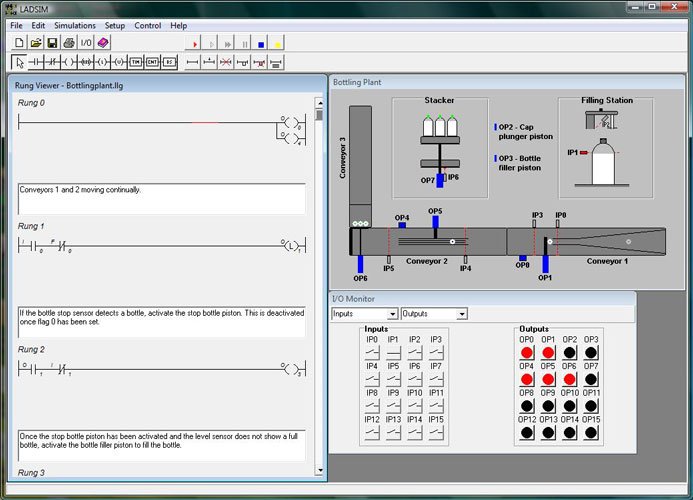Open the Simulations menu

tap(75, 25)
